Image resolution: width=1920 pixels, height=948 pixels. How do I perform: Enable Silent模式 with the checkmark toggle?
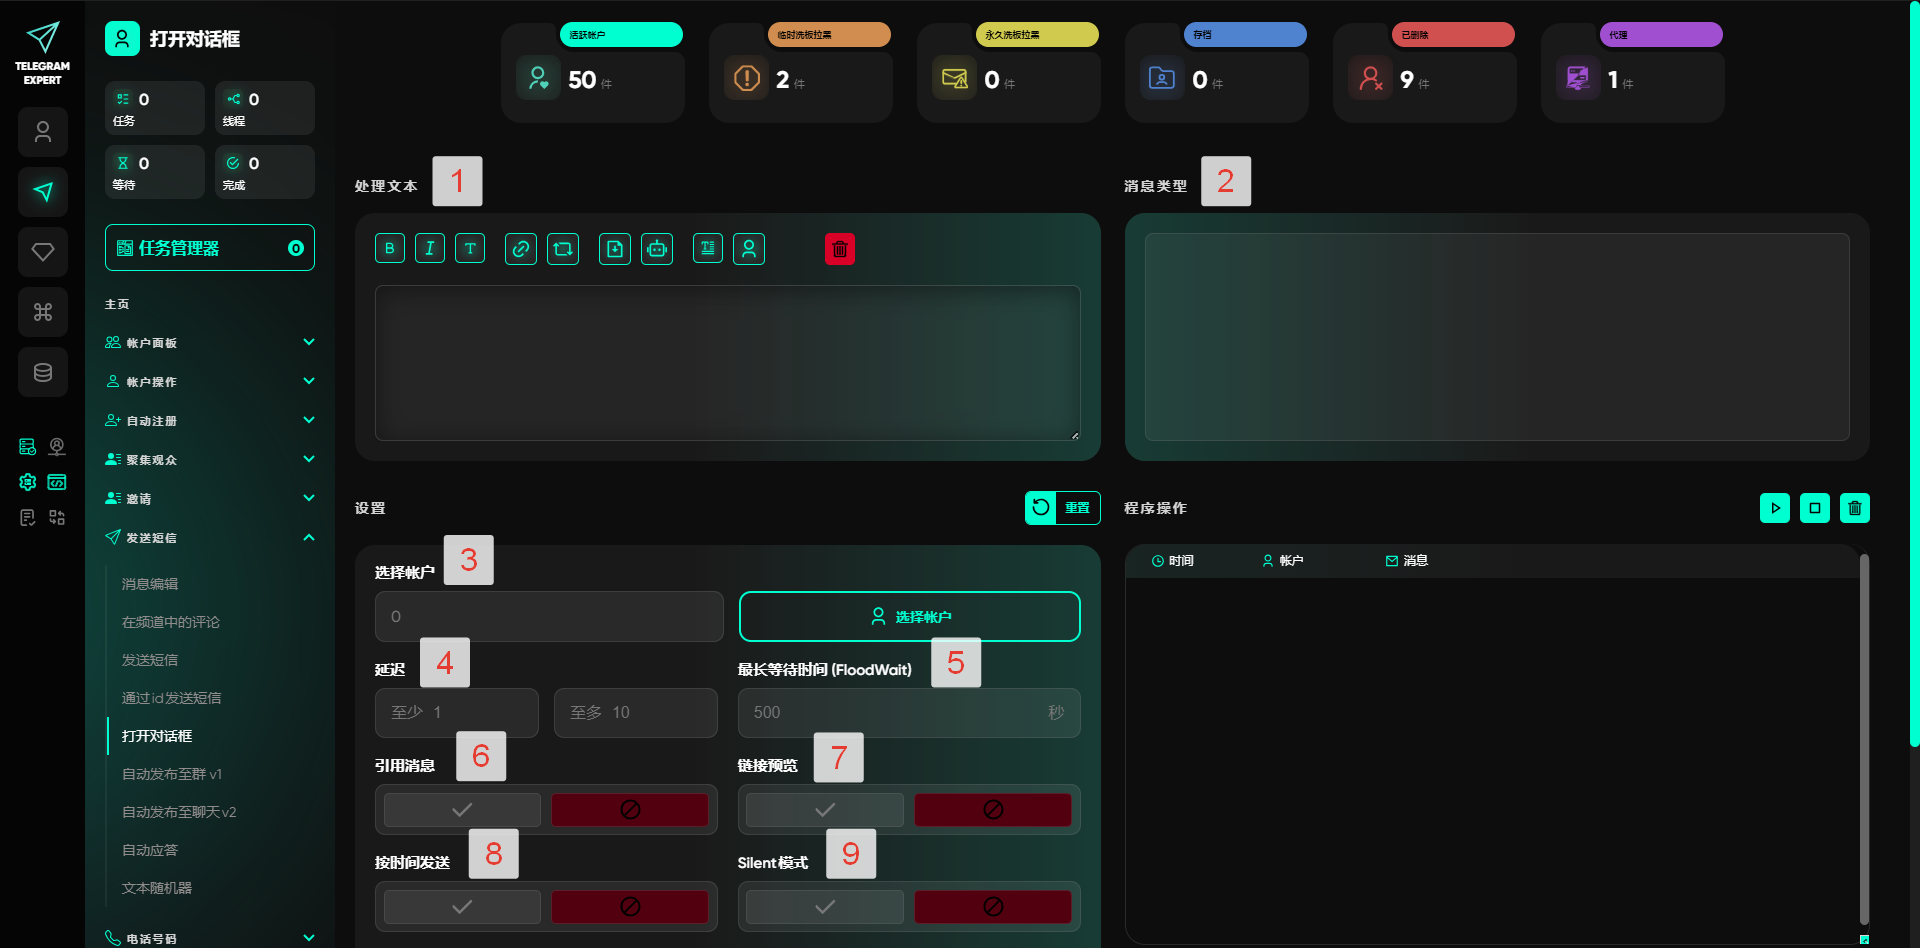point(825,907)
